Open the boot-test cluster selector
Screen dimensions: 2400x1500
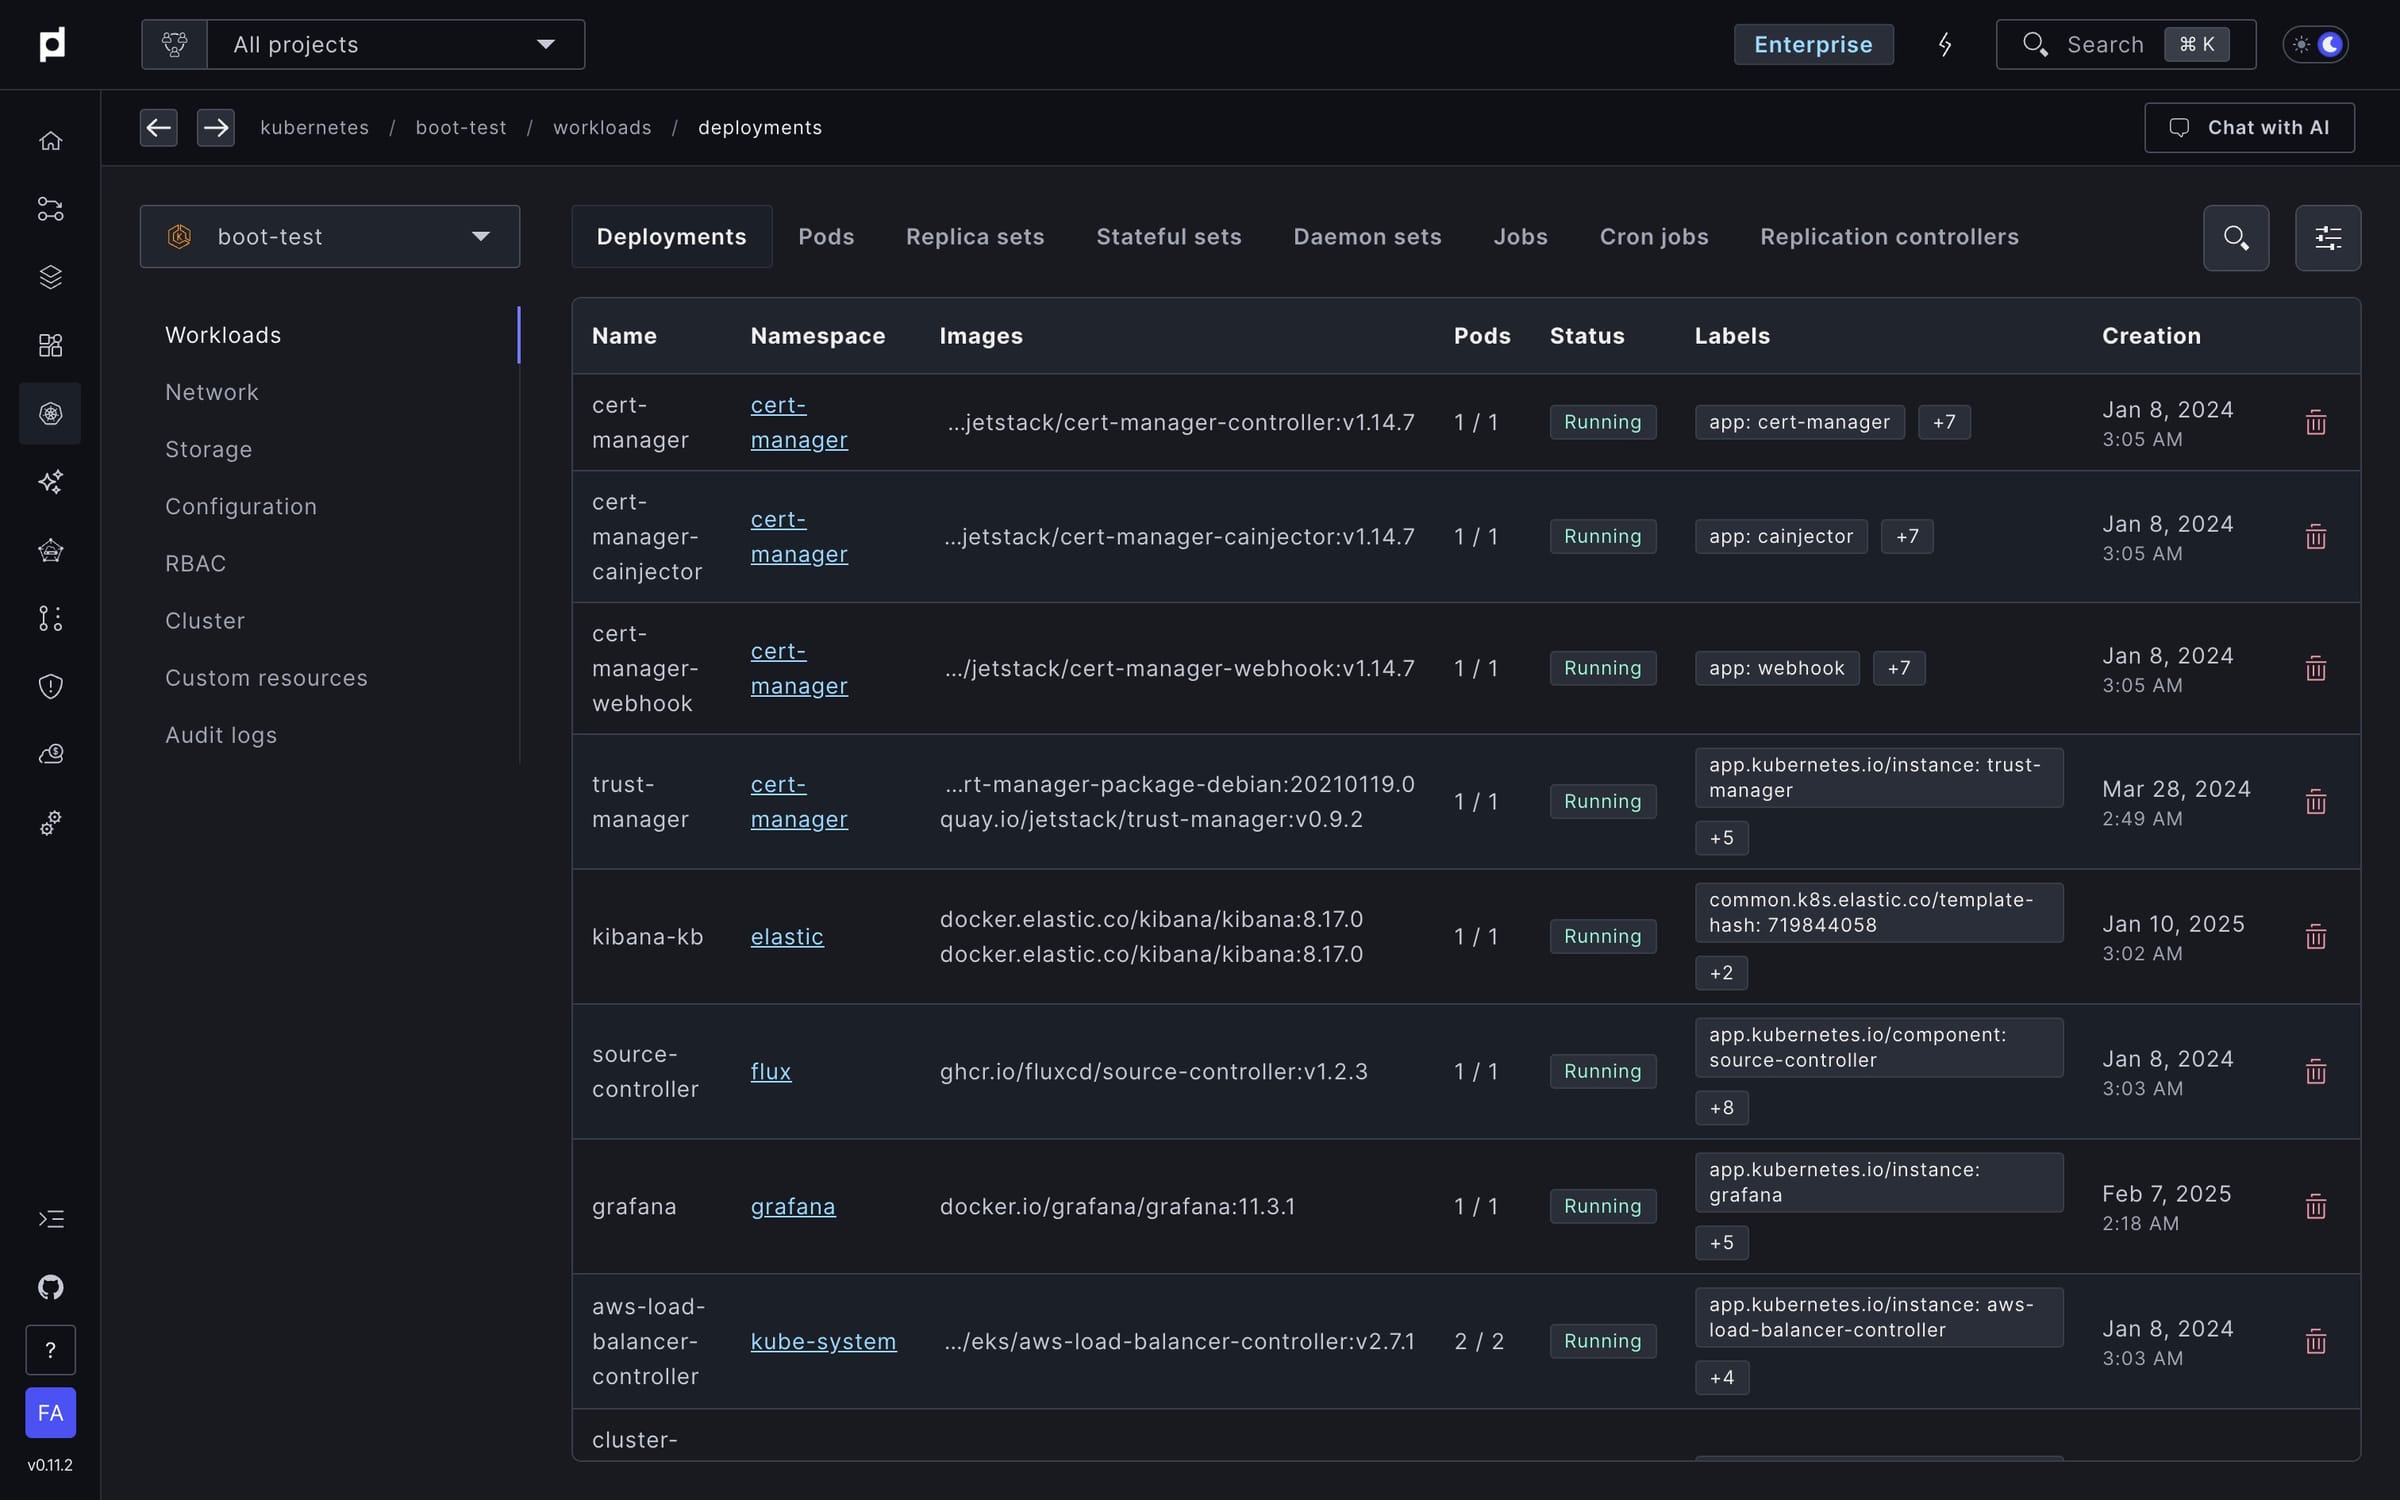pos(330,236)
